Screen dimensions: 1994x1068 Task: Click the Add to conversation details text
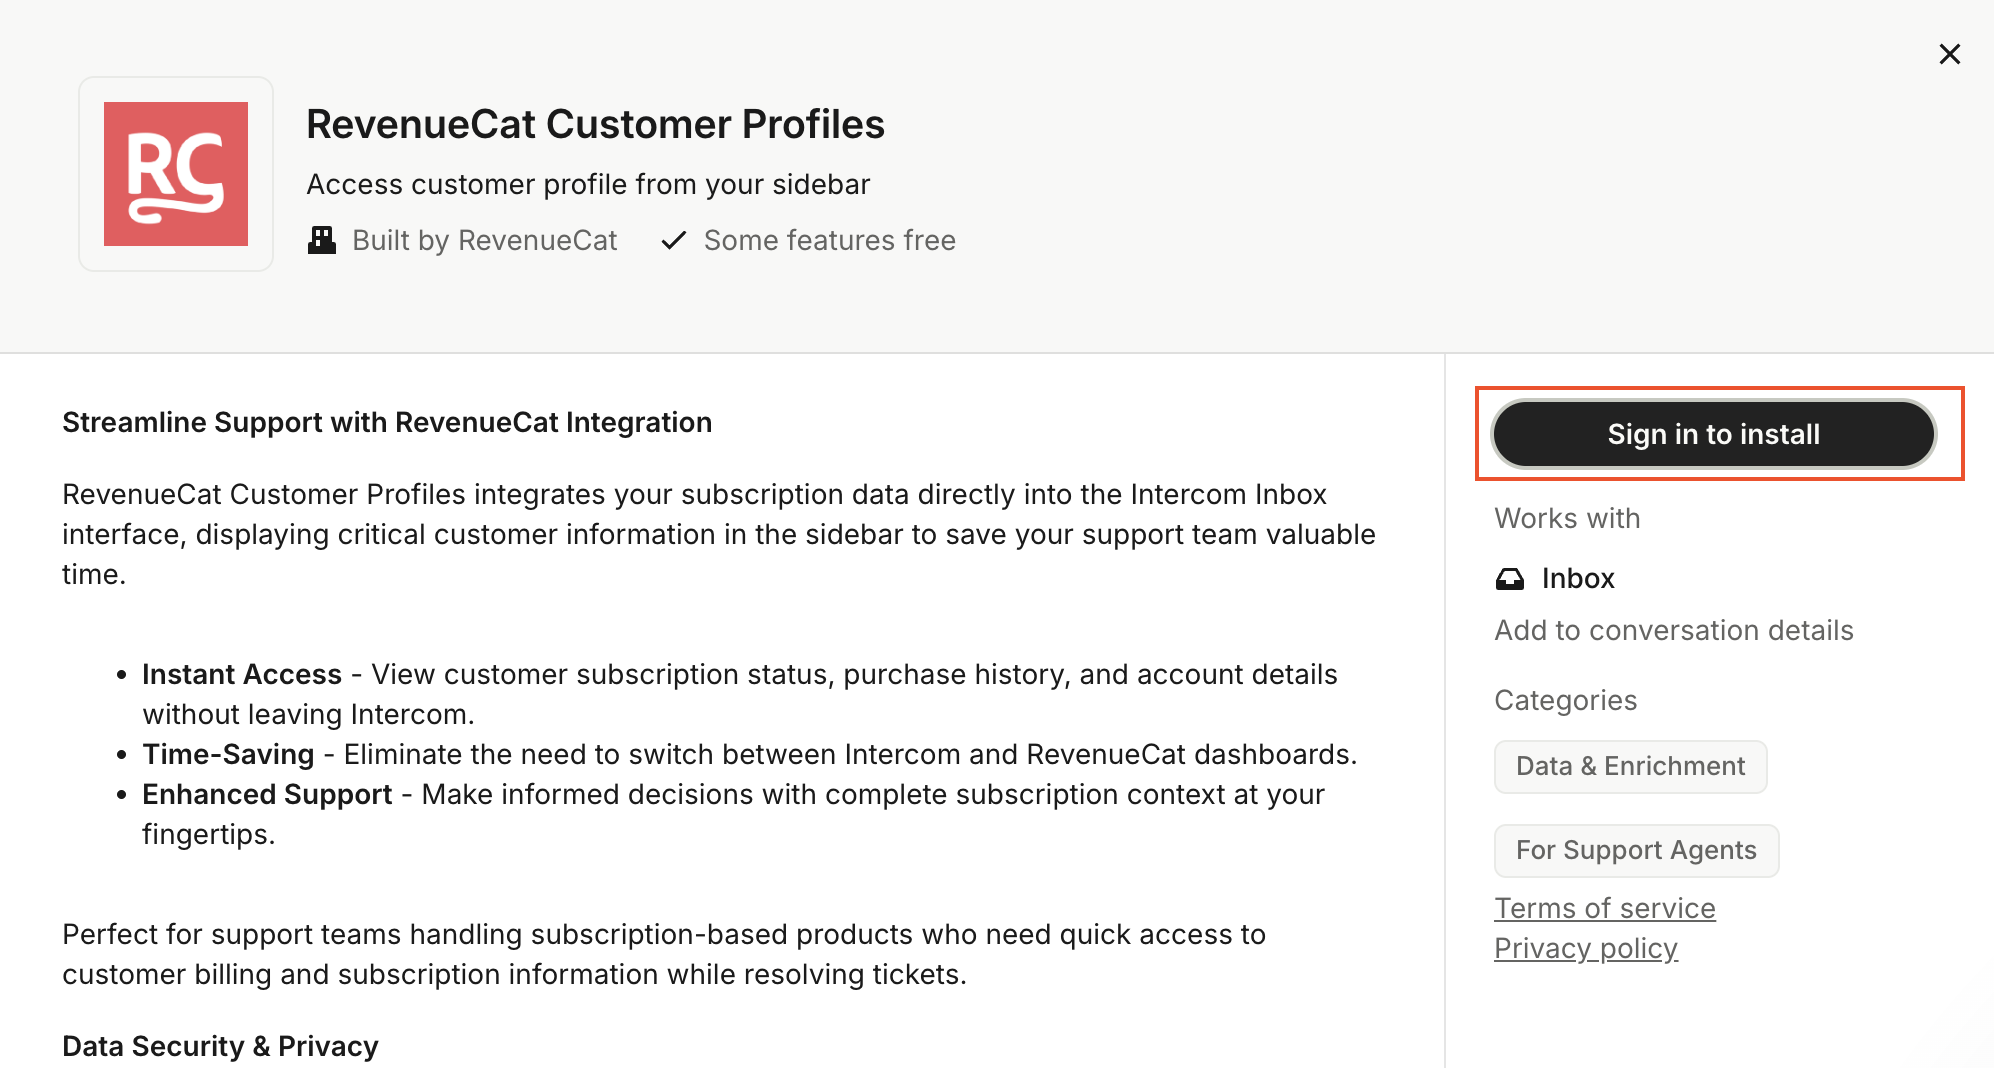pos(1673,631)
